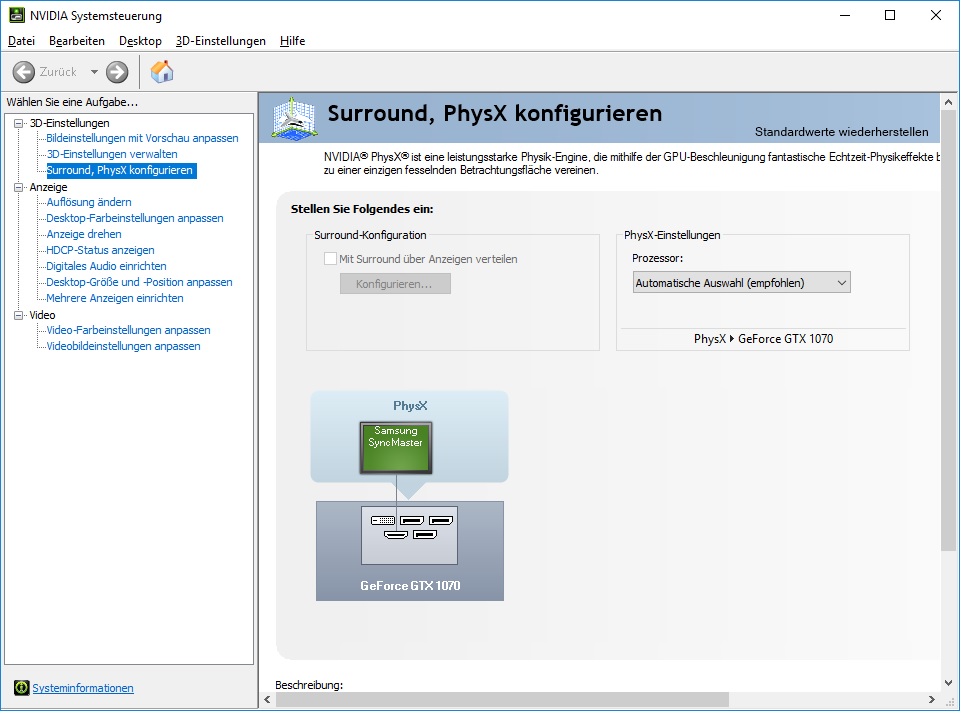Click the horizontal scrollbar thumb

tap(502, 699)
